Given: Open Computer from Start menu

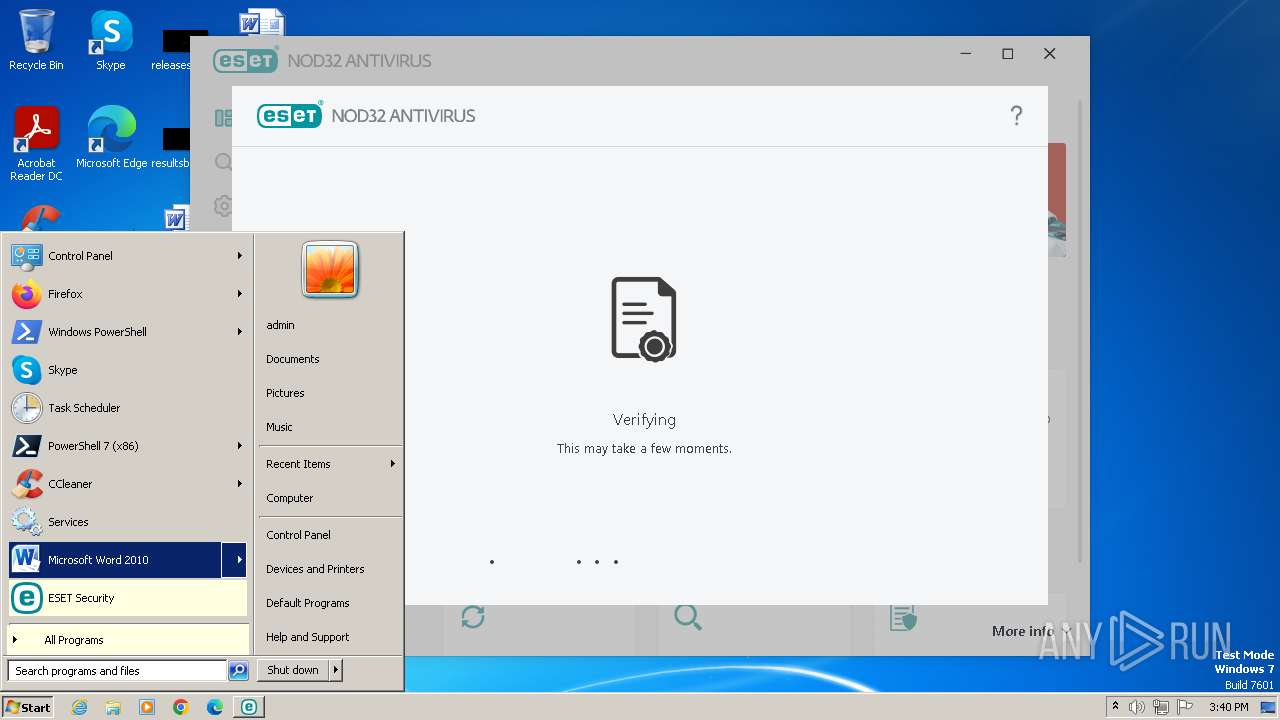Looking at the screenshot, I should pyautogui.click(x=330, y=498).
